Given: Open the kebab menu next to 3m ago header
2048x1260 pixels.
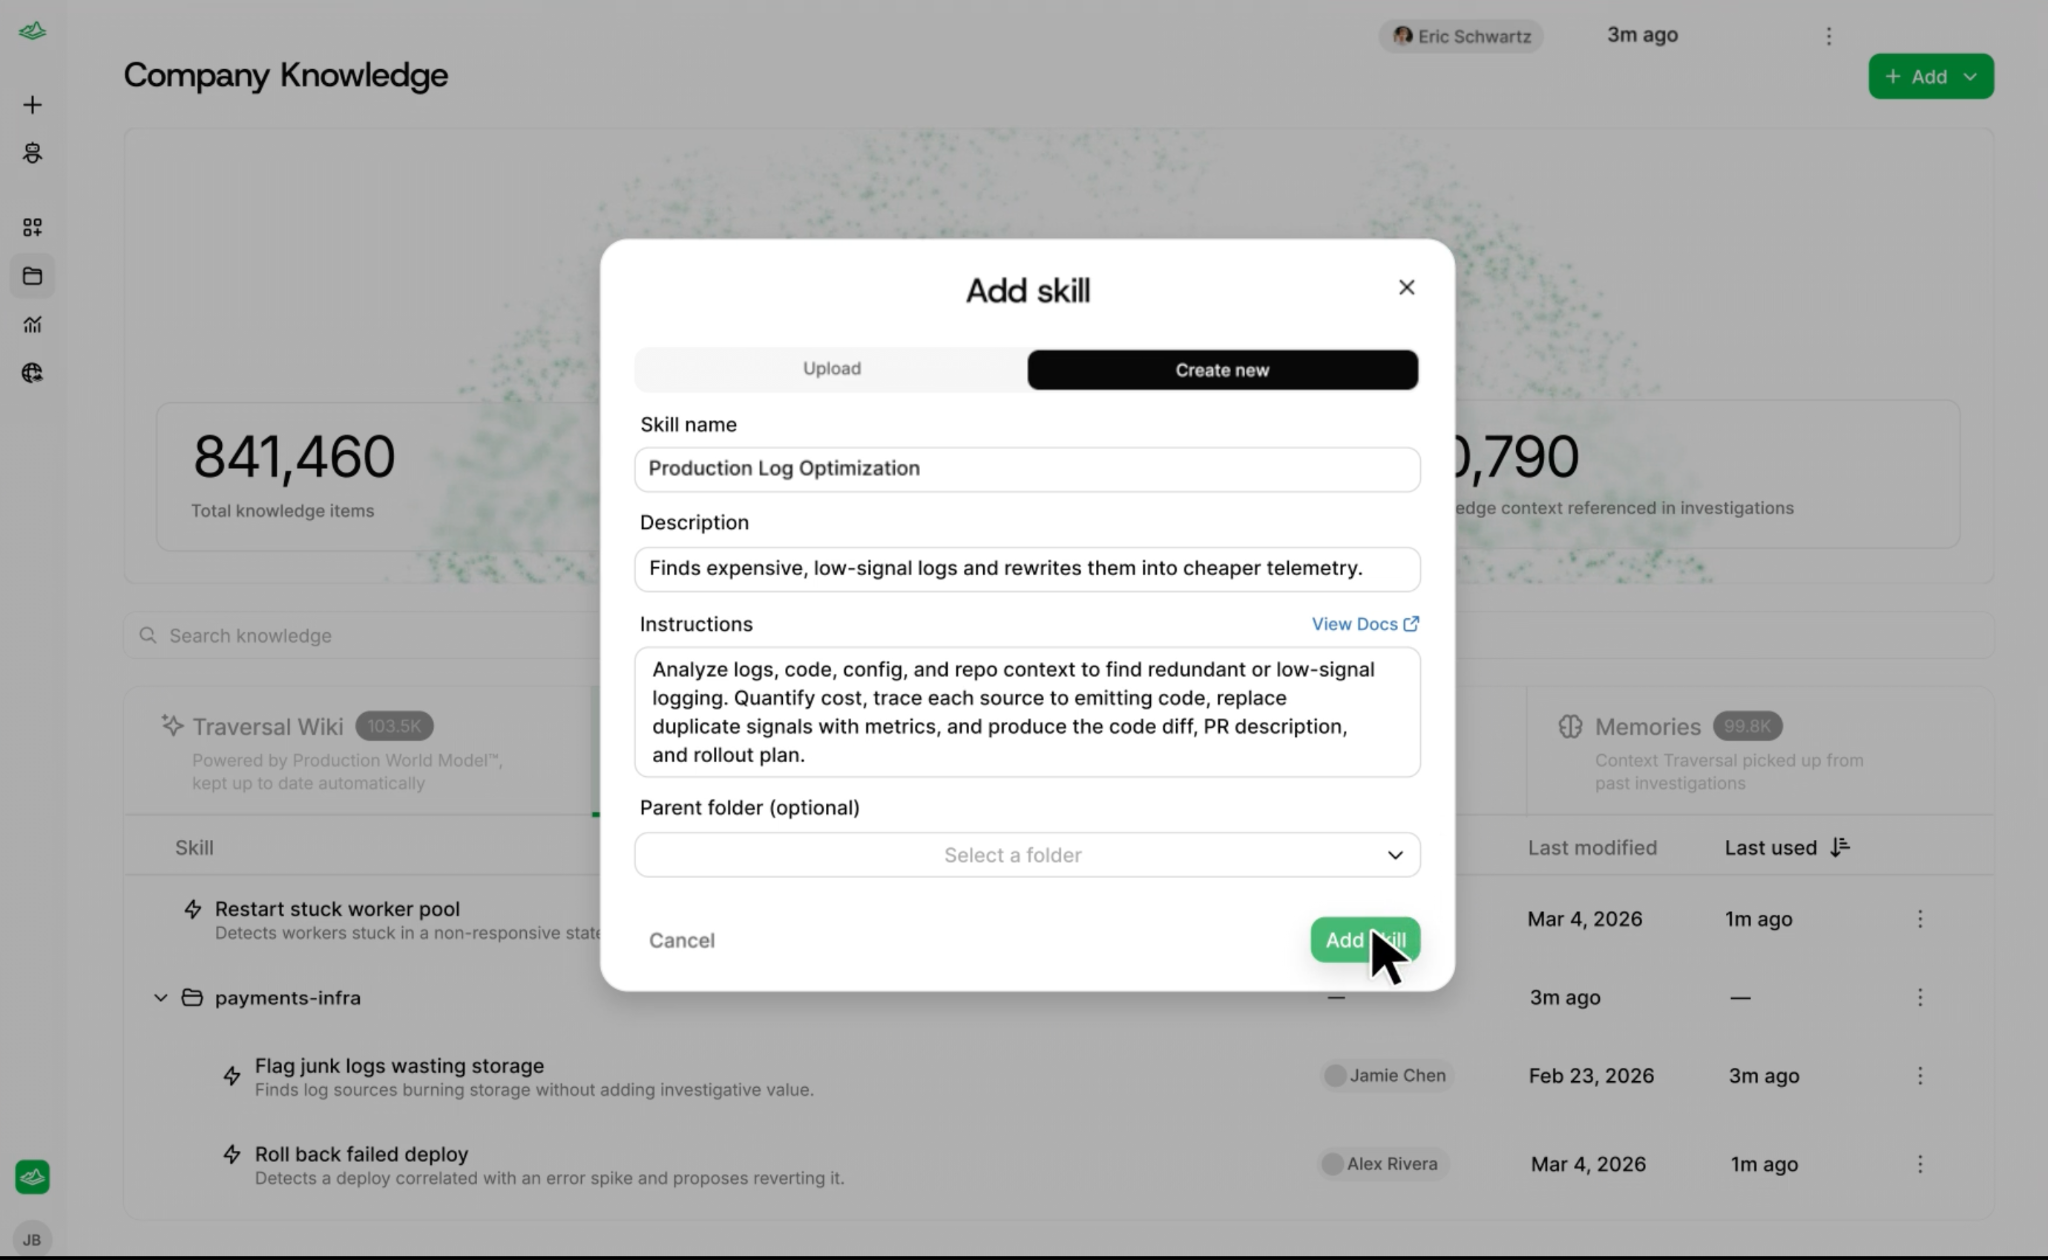Looking at the screenshot, I should pyautogui.click(x=1829, y=36).
